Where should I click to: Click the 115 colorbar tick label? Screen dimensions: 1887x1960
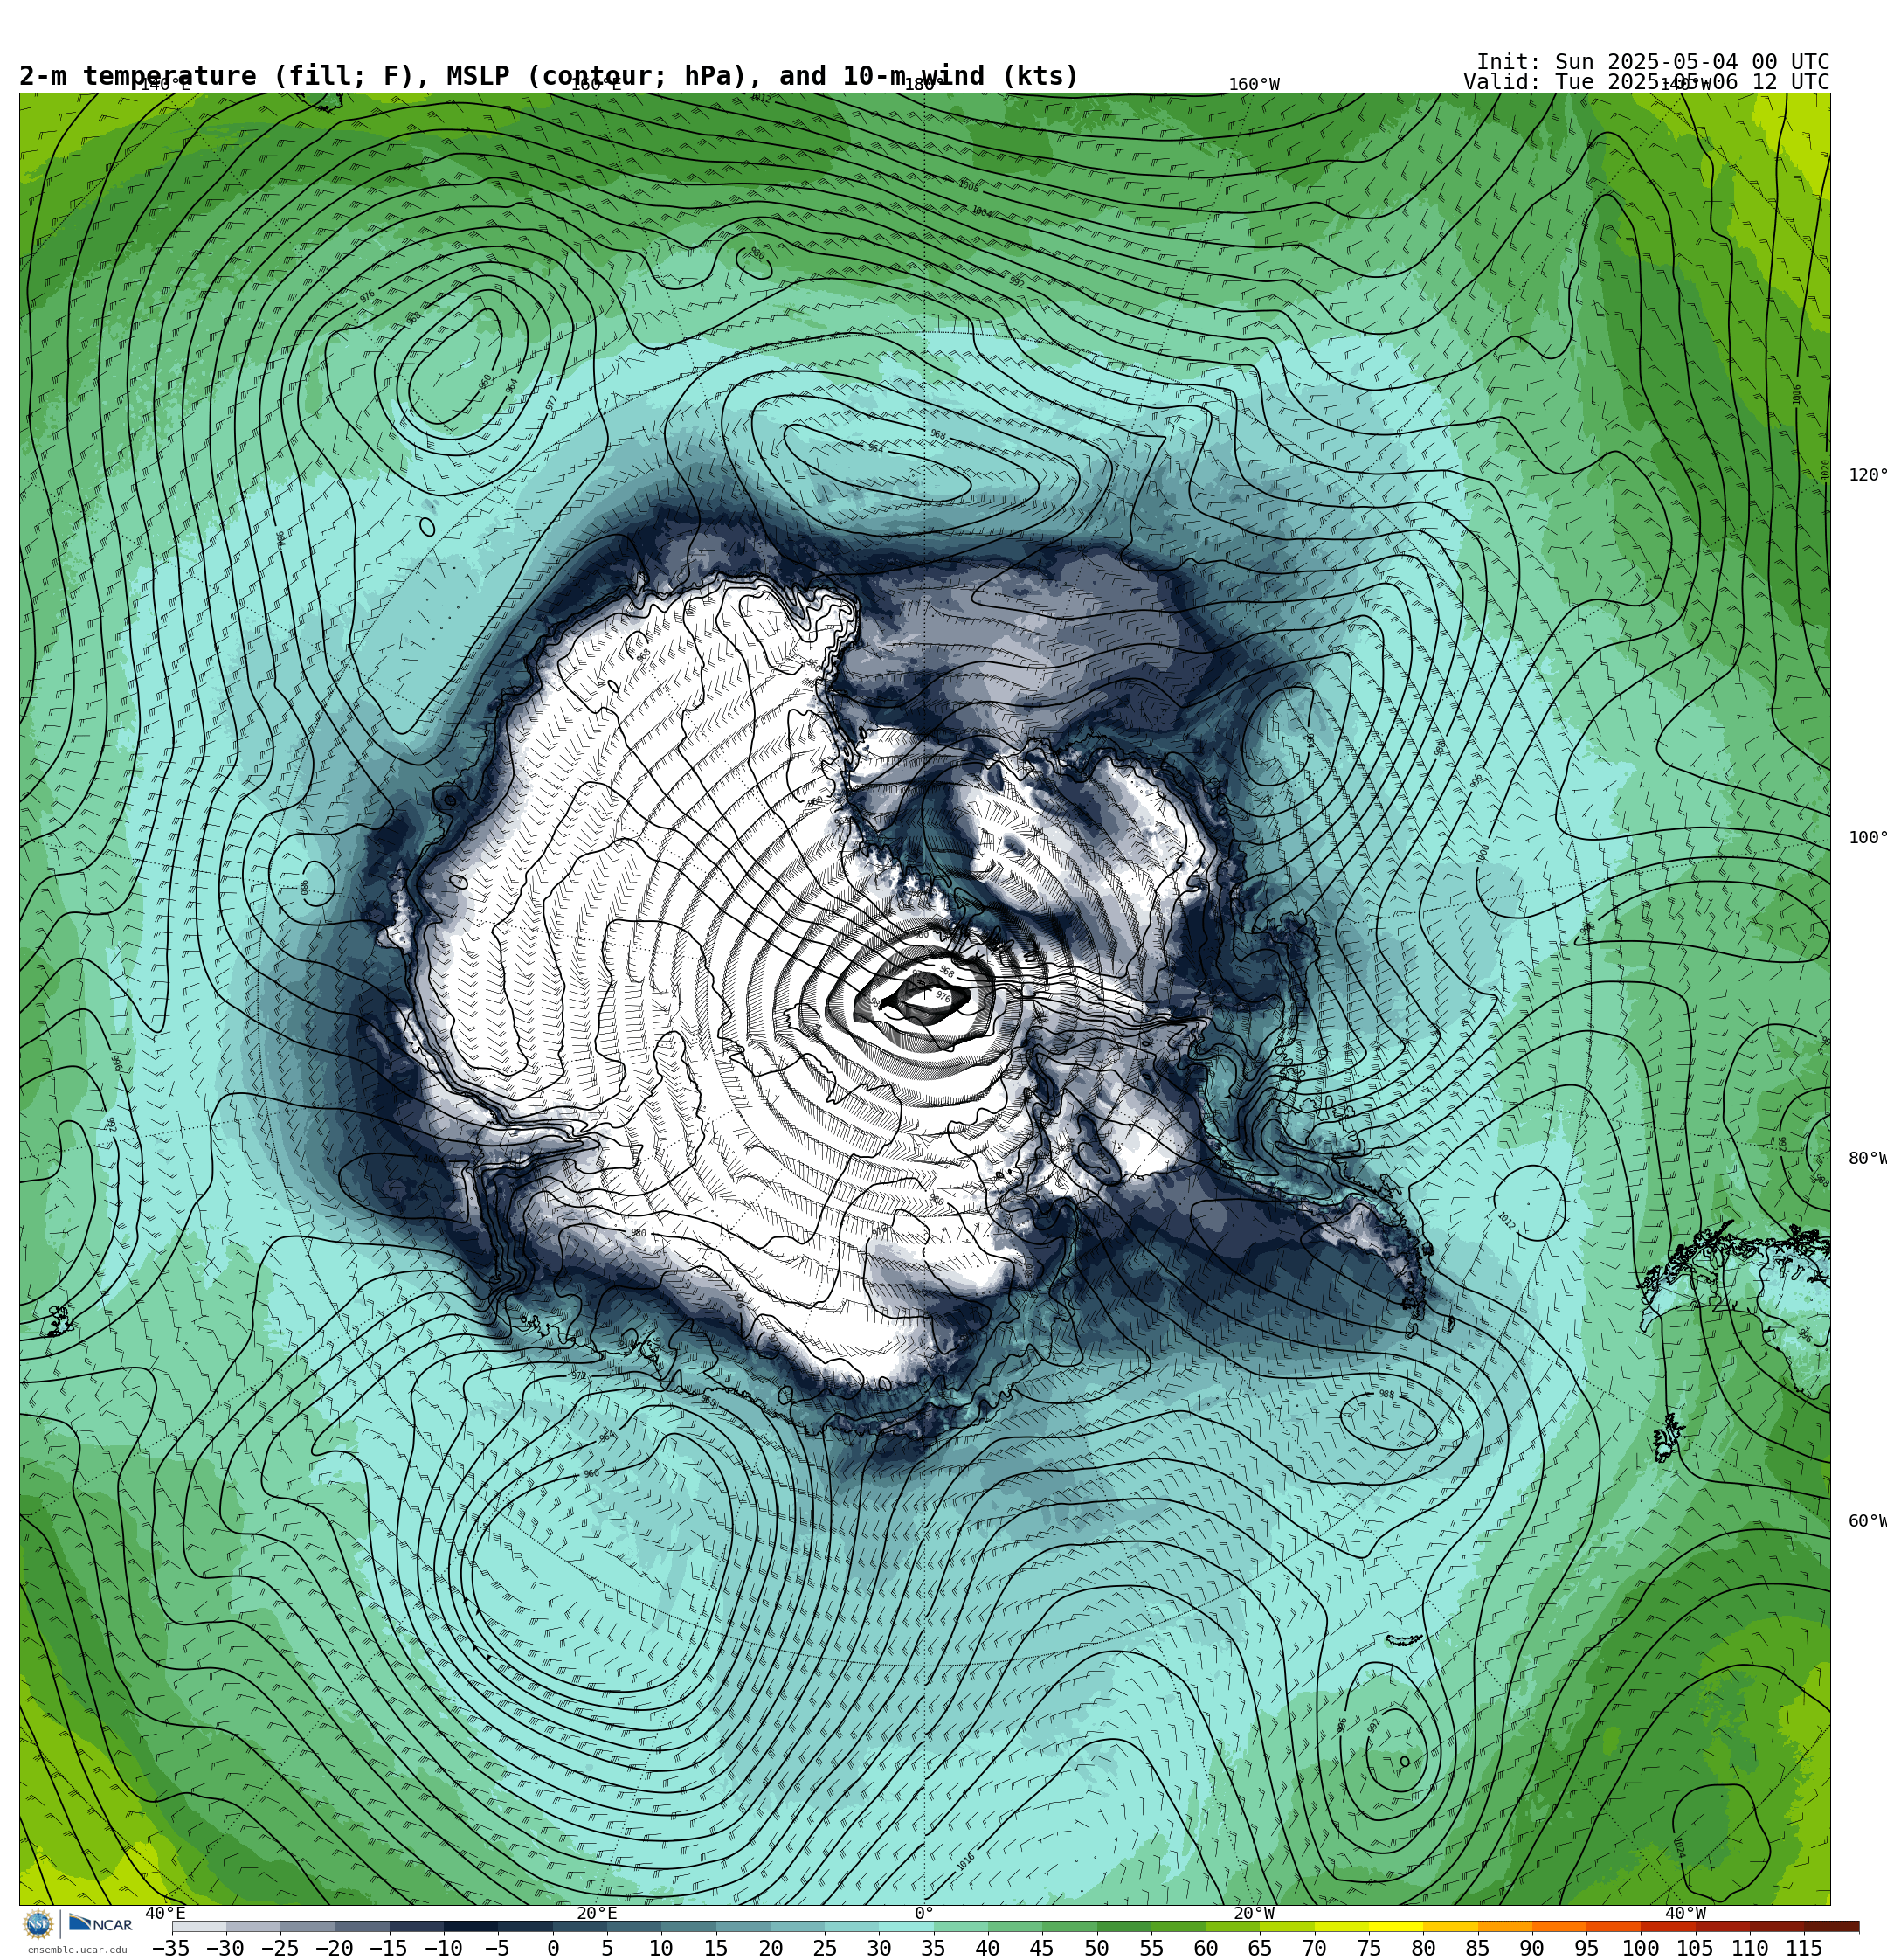coord(1804,1948)
